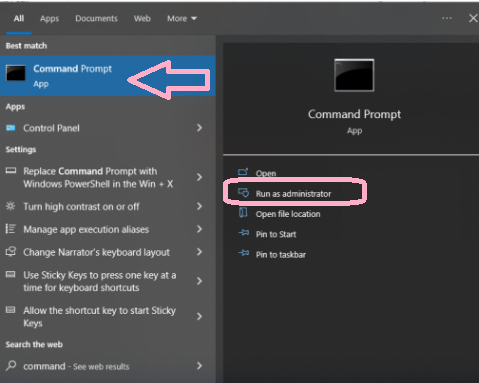The height and width of the screenshot is (383, 479).
Task: Click the Pin to taskbar pin icon
Action: click(x=244, y=253)
